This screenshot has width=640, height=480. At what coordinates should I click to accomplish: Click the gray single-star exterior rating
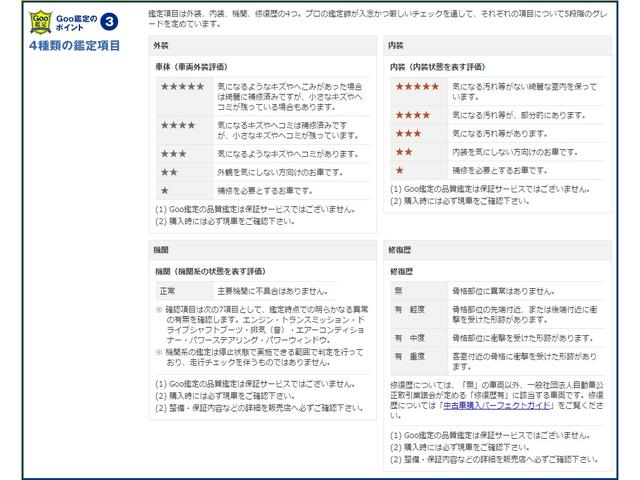[x=165, y=189]
